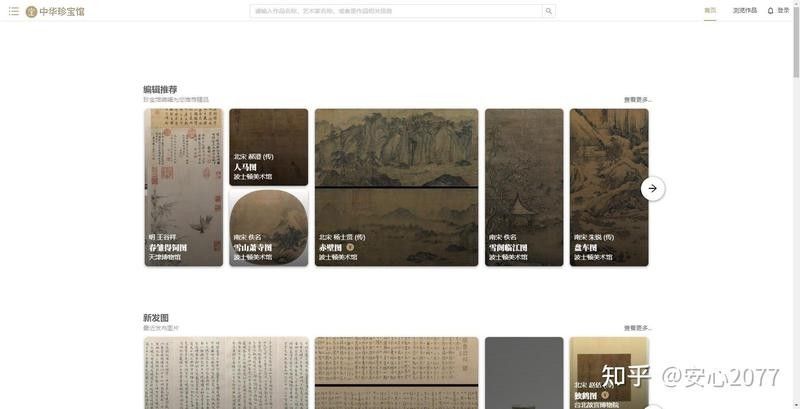Screen dimensions: 800x409
Task: Advance the 编辑推荐 carousel with the arrow
Action: [x=653, y=189]
